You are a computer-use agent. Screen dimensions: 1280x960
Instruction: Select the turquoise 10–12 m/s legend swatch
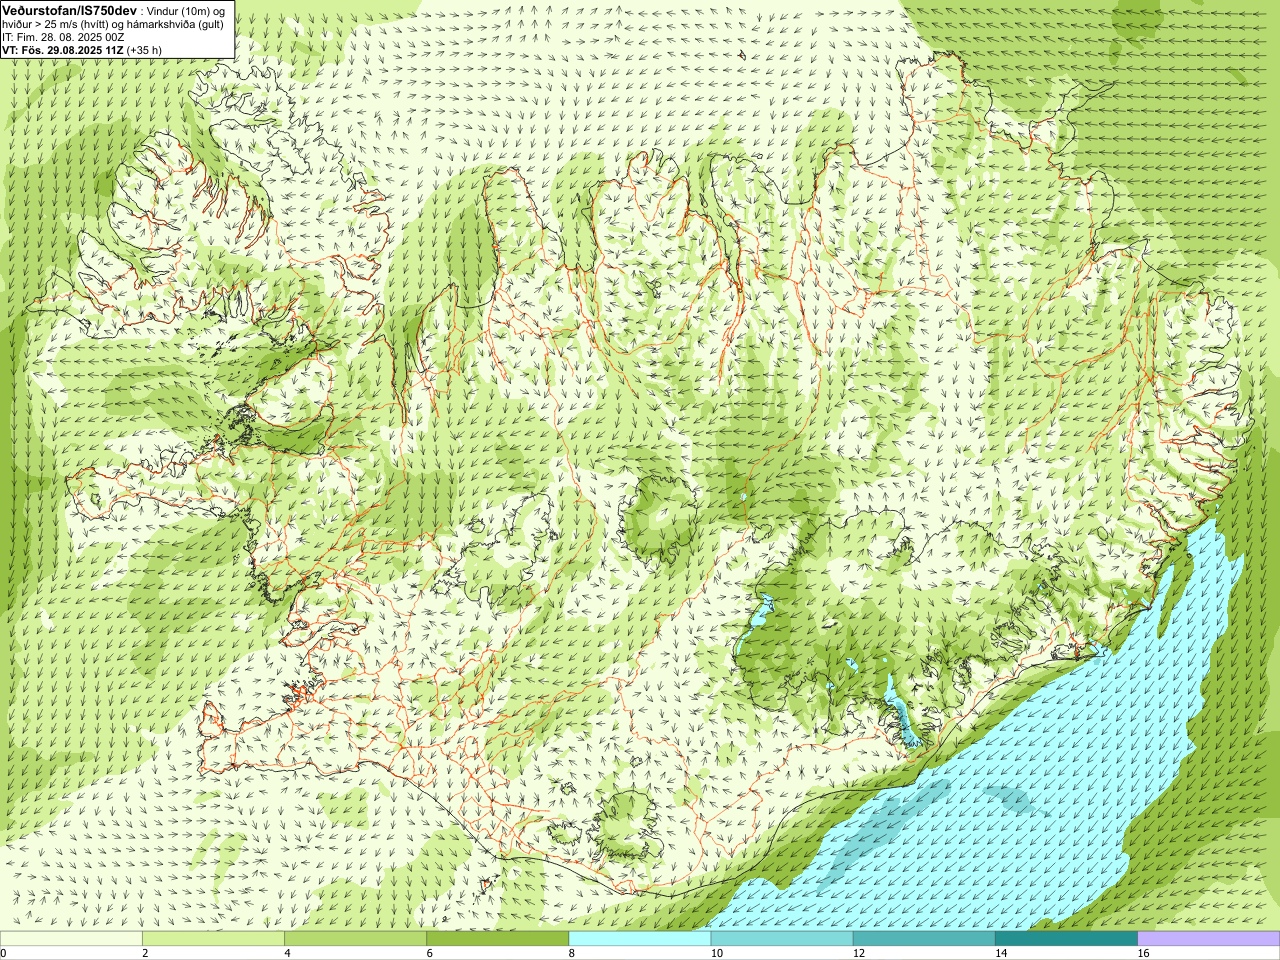coord(782,939)
